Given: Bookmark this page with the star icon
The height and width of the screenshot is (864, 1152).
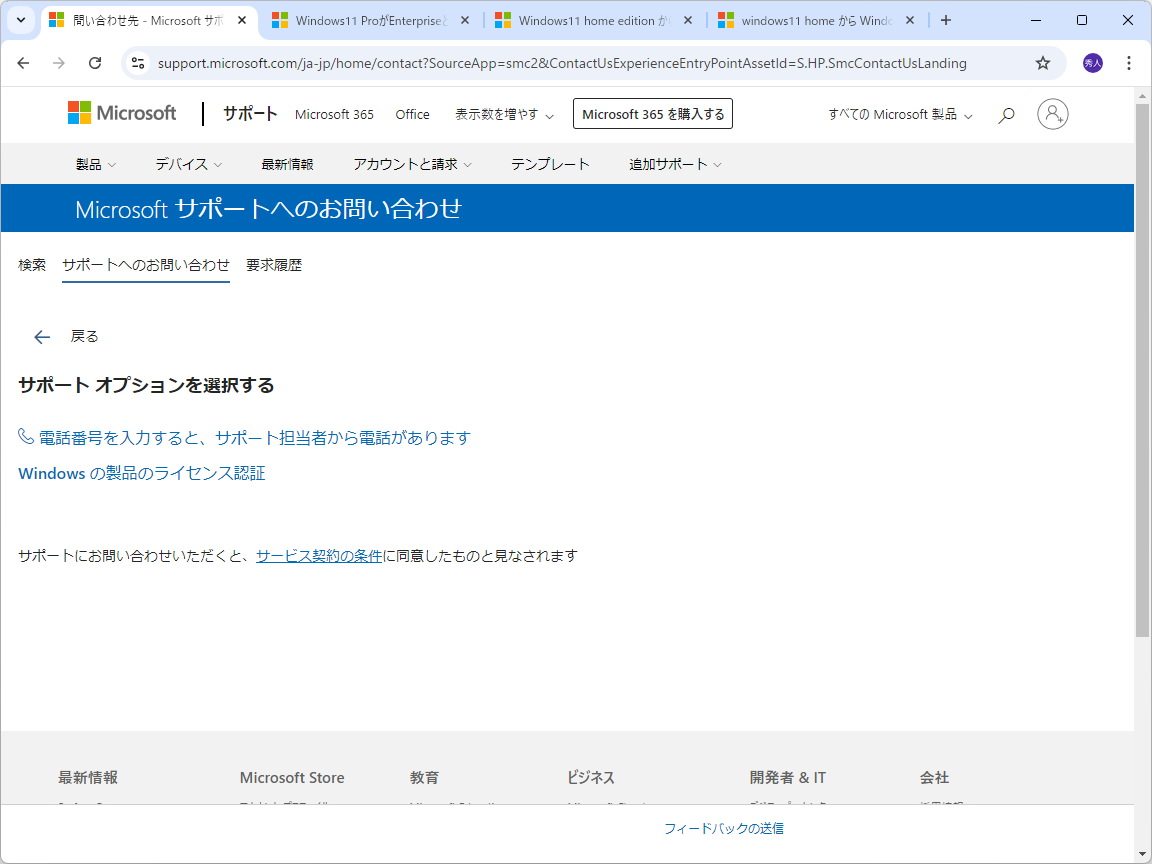Looking at the screenshot, I should (x=1043, y=62).
